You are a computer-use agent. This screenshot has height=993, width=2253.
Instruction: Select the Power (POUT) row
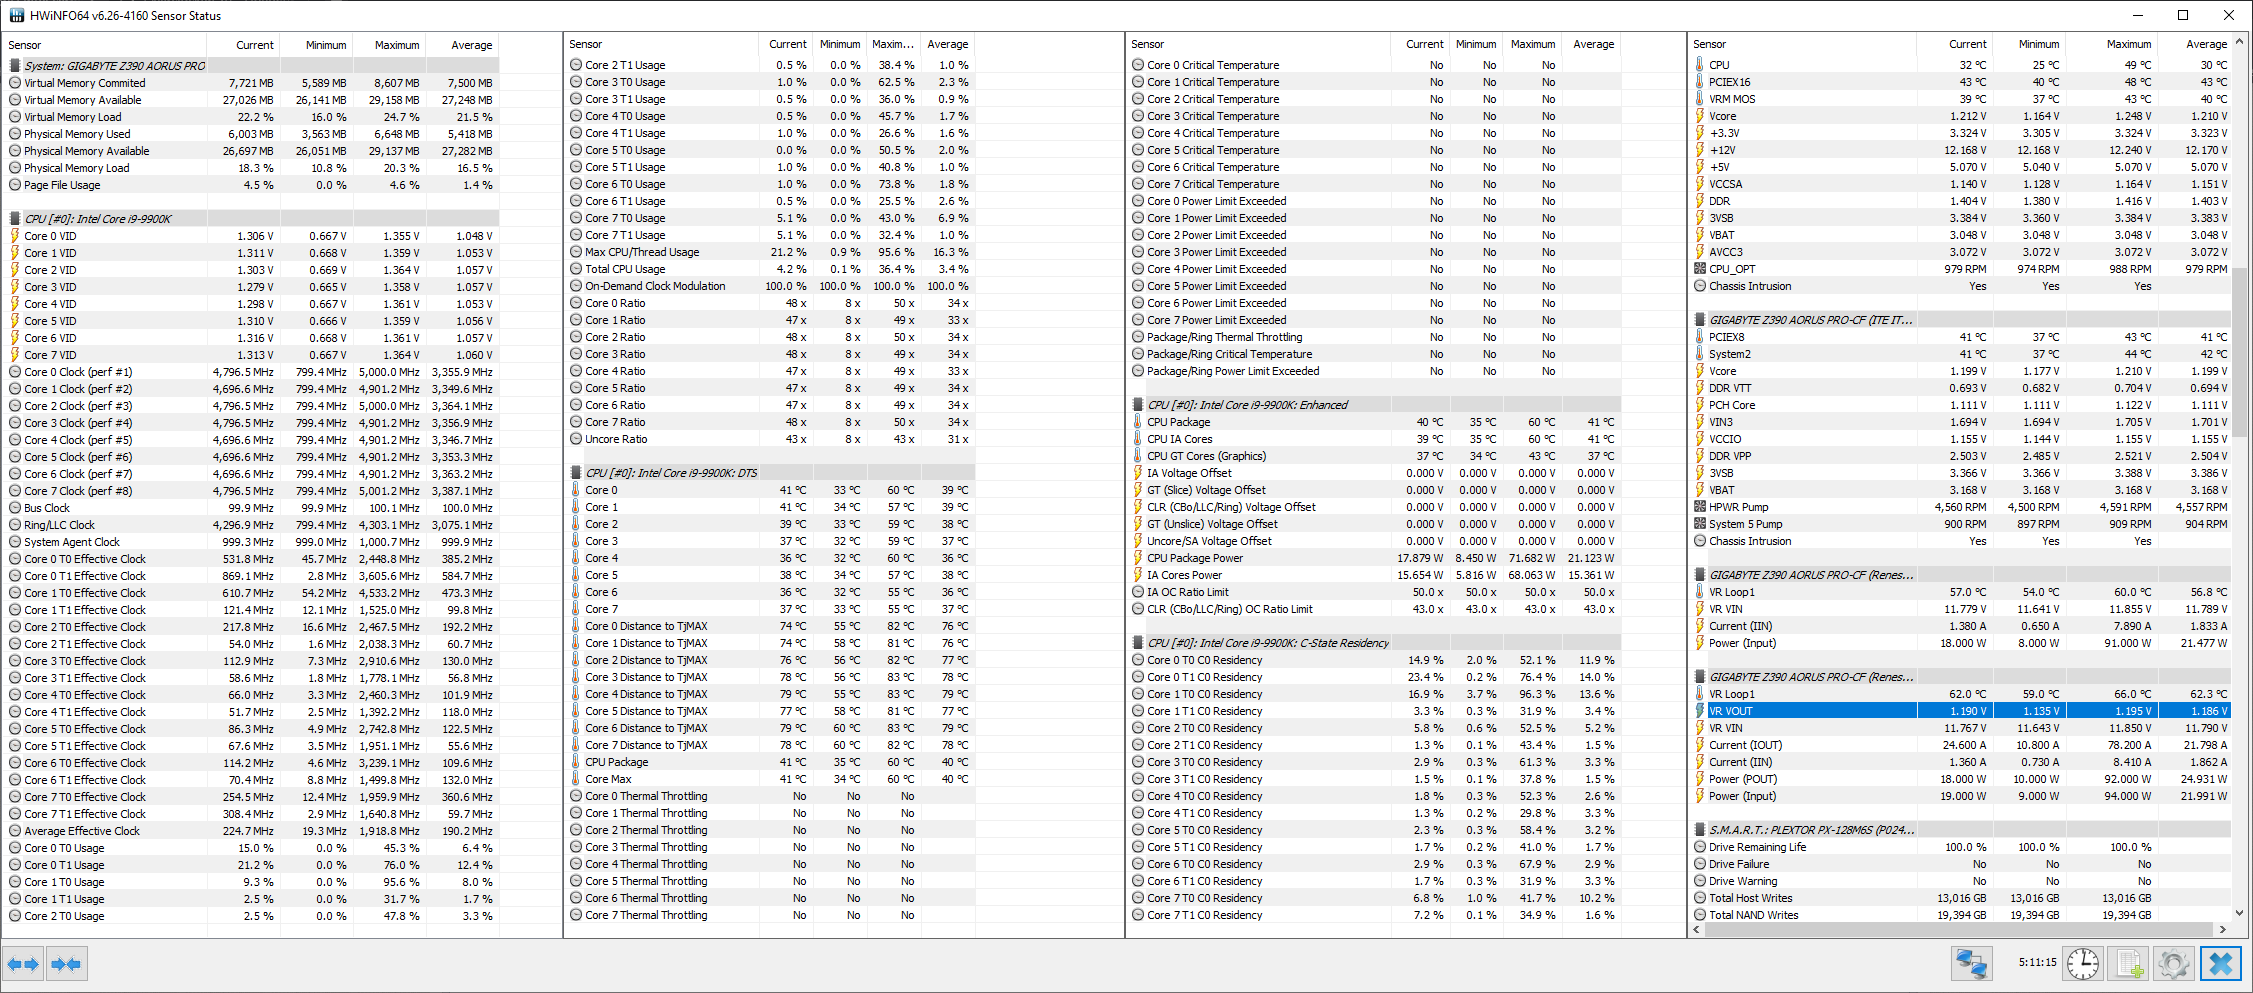[x=1961, y=779]
